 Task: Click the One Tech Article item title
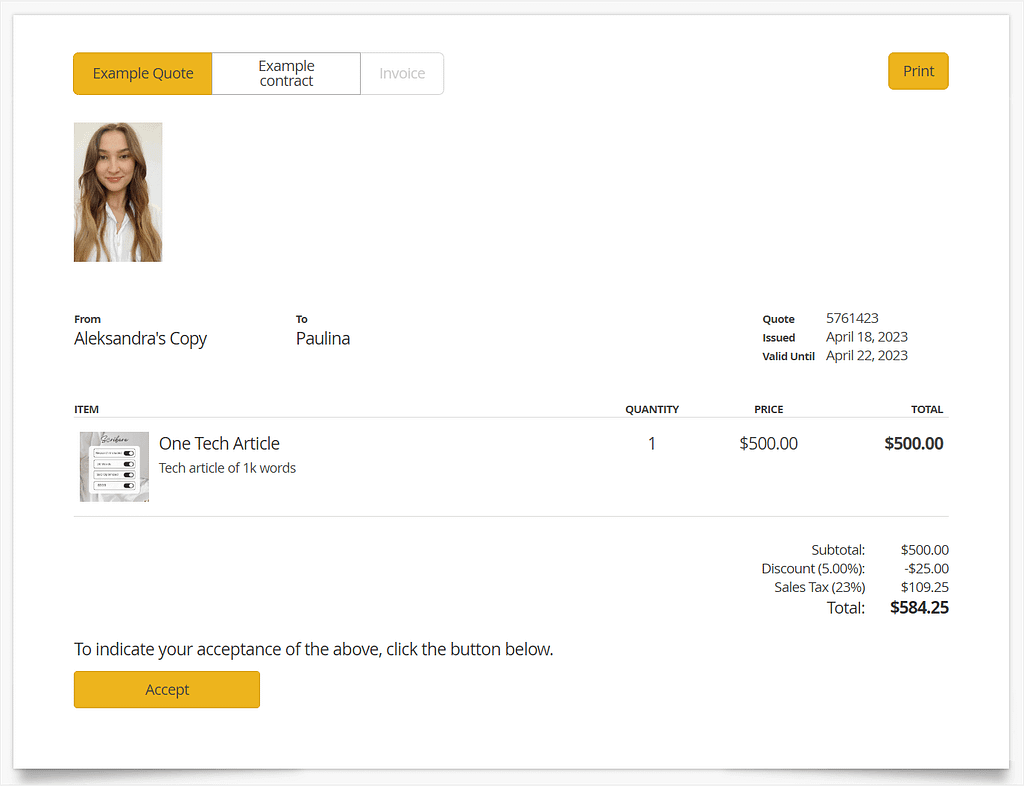coord(219,443)
